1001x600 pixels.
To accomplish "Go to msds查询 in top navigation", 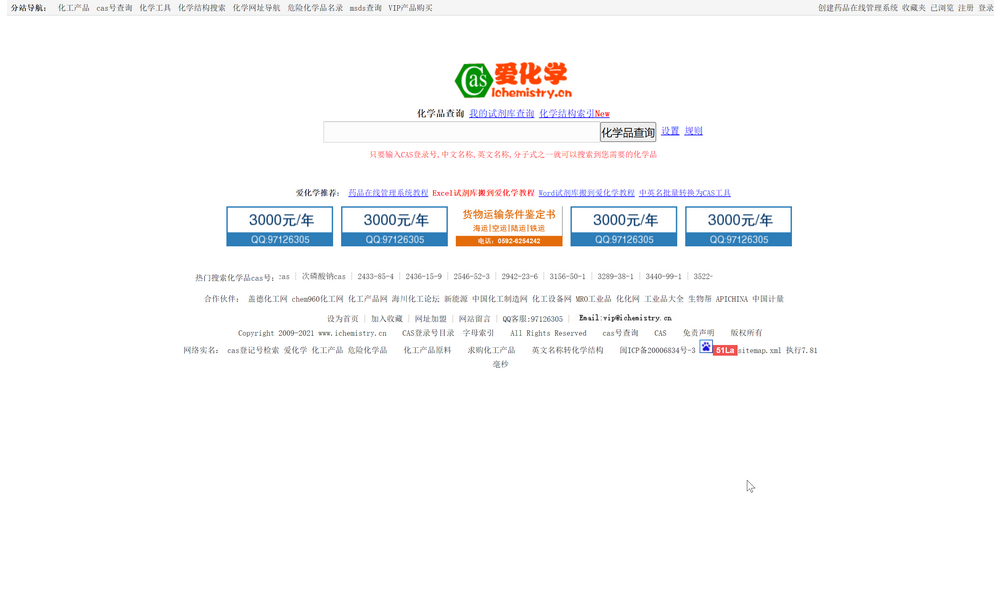I will (365, 8).
